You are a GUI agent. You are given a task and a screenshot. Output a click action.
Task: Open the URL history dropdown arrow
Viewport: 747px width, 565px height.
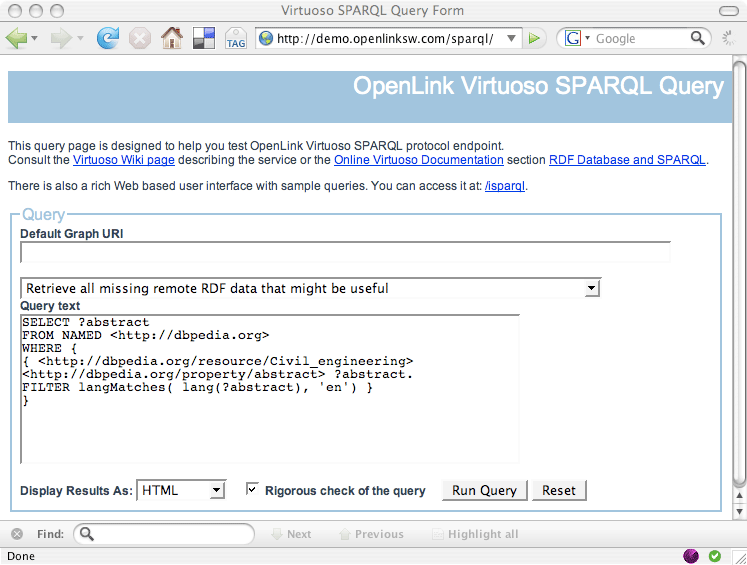point(512,38)
